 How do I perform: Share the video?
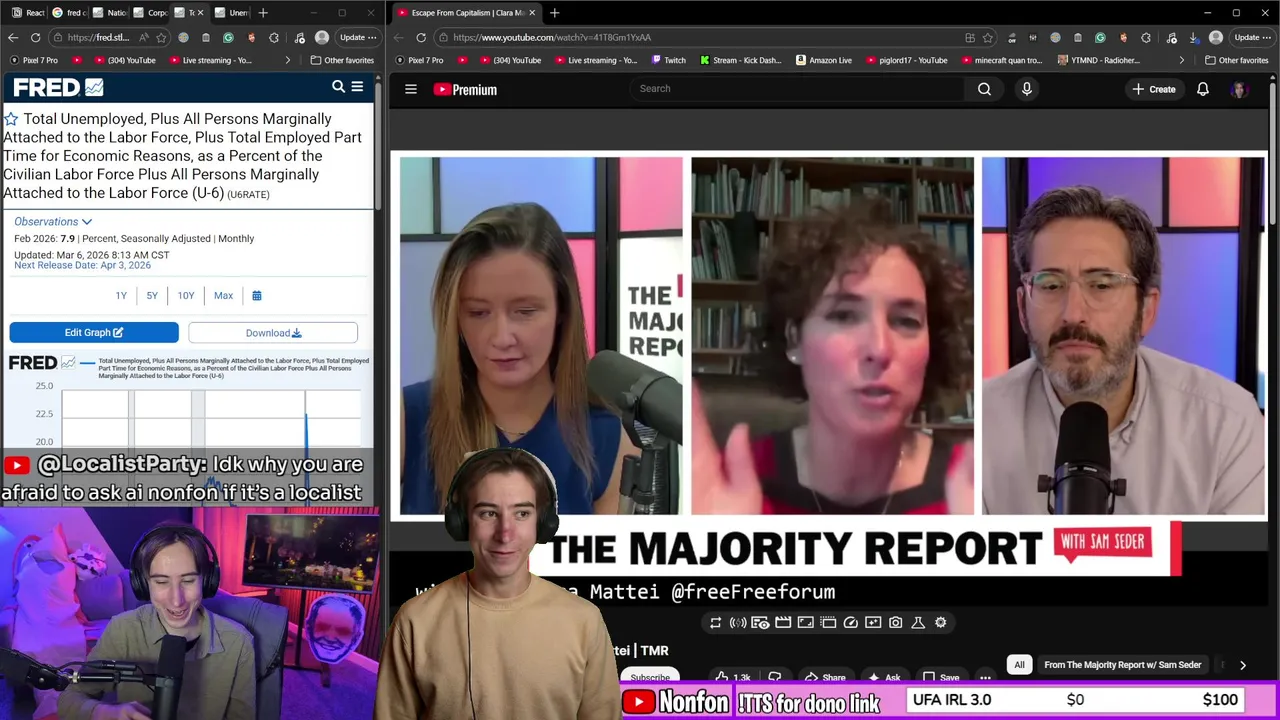pos(826,677)
